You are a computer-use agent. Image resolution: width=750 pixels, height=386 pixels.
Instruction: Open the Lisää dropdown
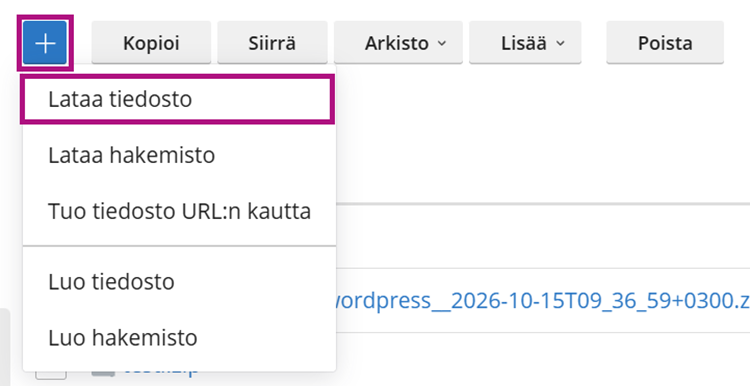(x=525, y=43)
